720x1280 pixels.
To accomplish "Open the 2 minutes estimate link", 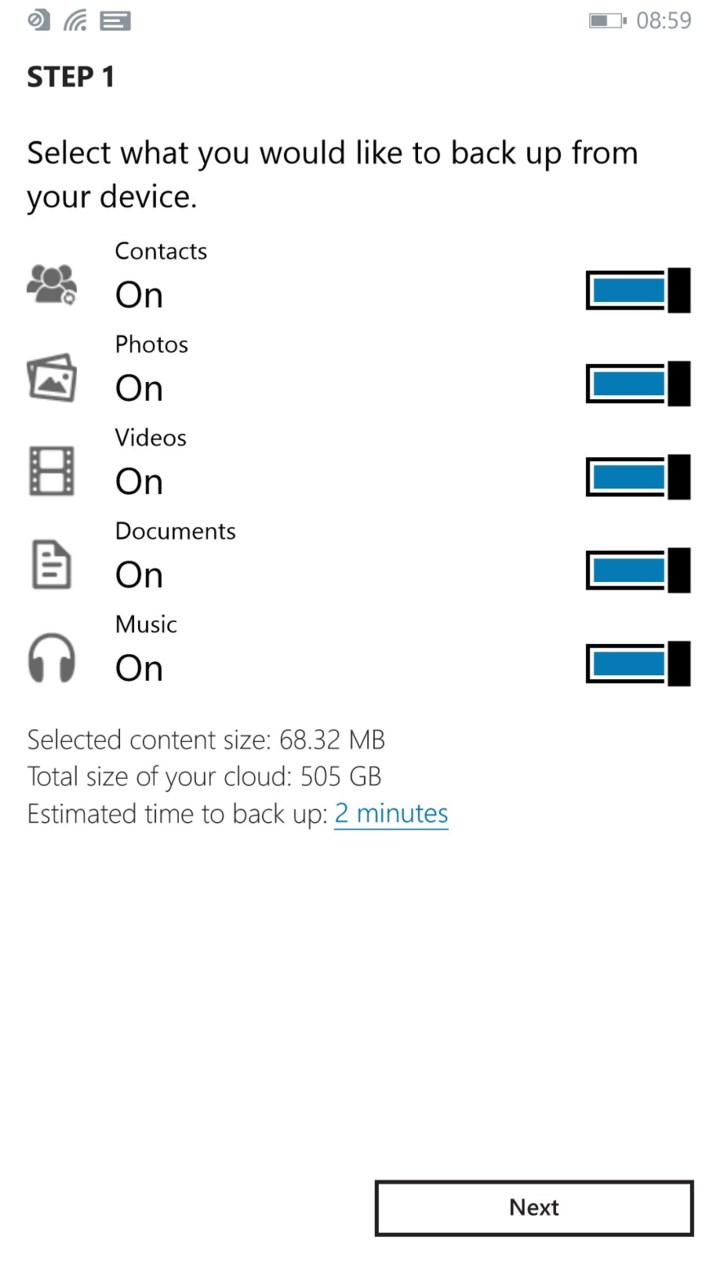I will (x=391, y=814).
